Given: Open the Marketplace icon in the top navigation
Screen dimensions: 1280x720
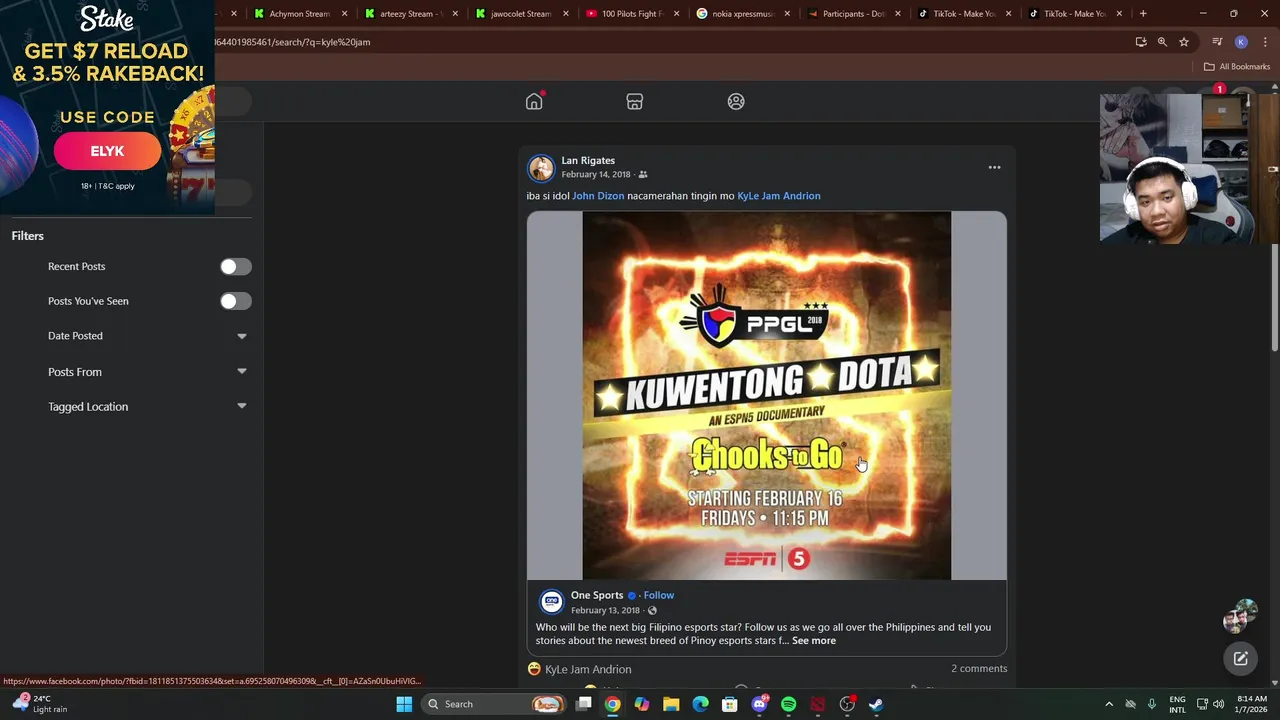Looking at the screenshot, I should (634, 102).
